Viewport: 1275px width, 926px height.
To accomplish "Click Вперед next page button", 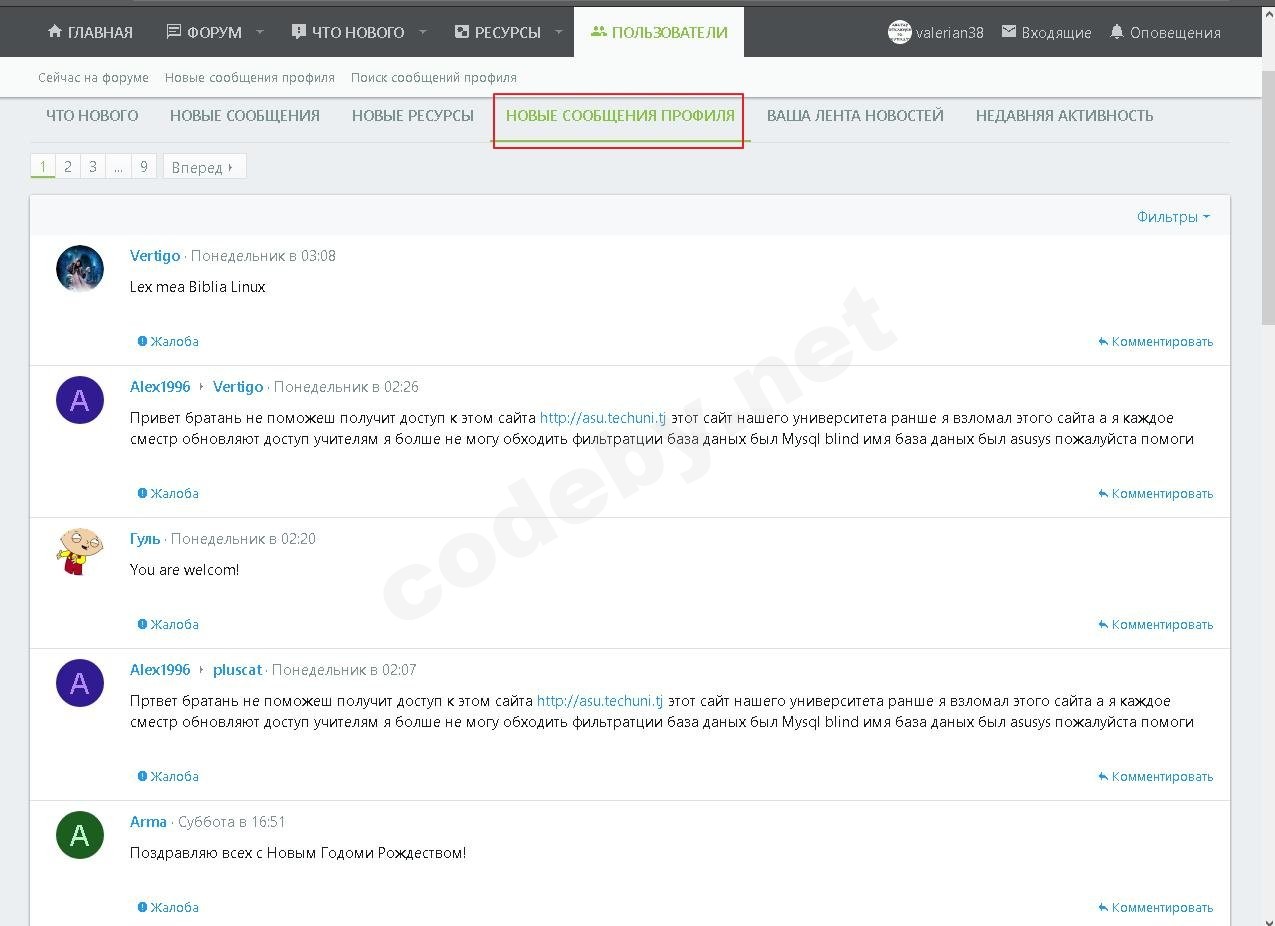I will (204, 167).
